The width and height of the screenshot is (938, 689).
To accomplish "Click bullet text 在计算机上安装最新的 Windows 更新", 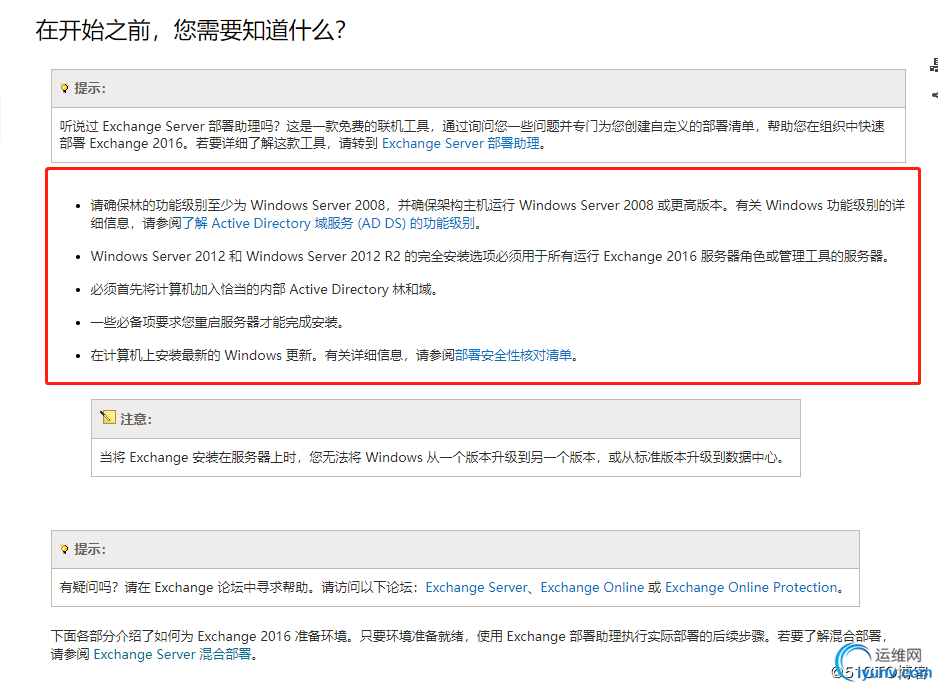I will 202,355.
